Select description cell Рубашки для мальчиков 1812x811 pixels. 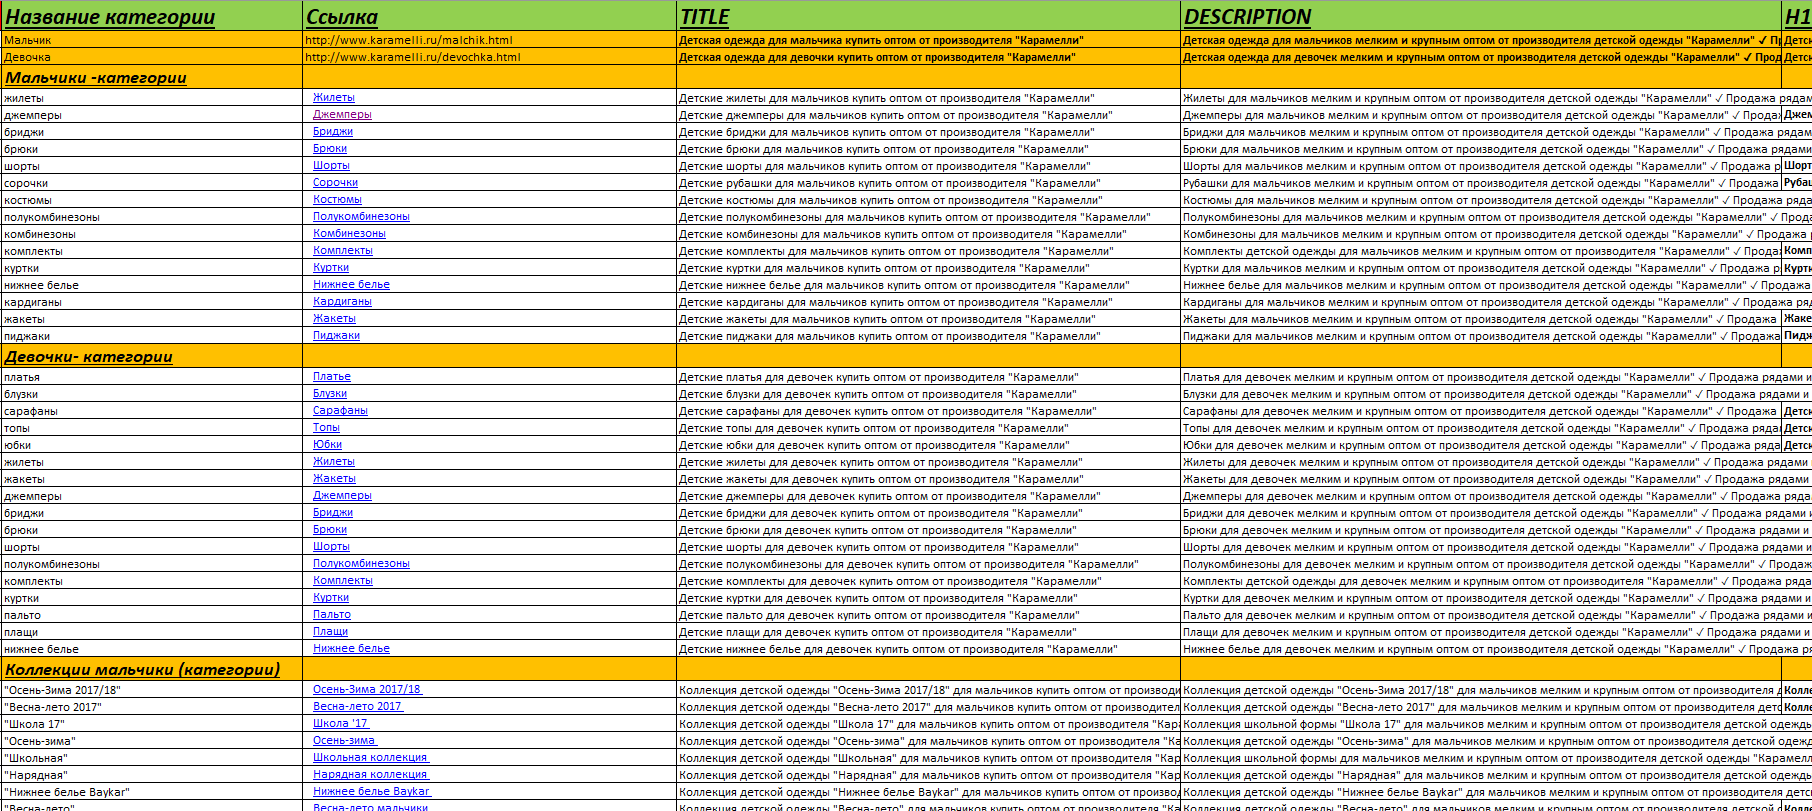click(x=1481, y=183)
